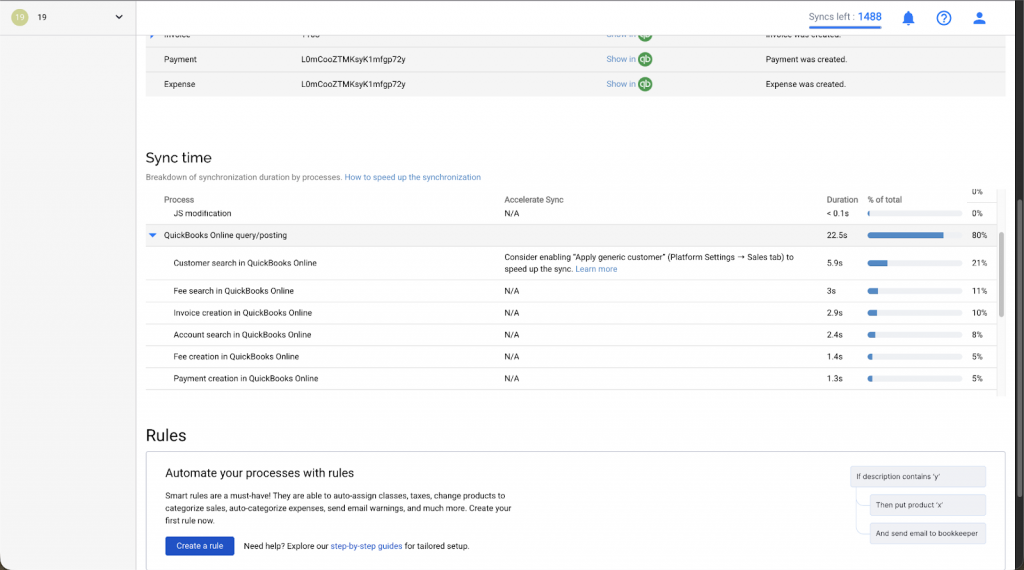Open the company selector dropdown chevron
The width and height of the screenshot is (1024, 570).
[x=119, y=17]
